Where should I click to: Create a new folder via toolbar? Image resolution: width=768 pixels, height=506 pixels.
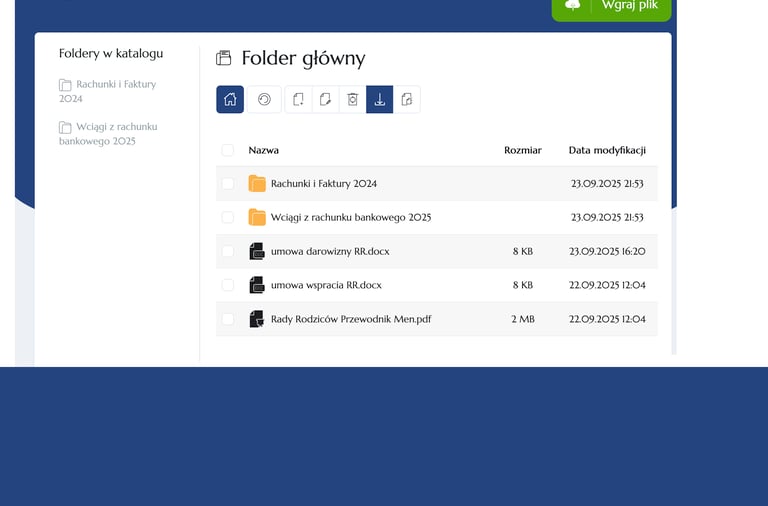(x=298, y=99)
